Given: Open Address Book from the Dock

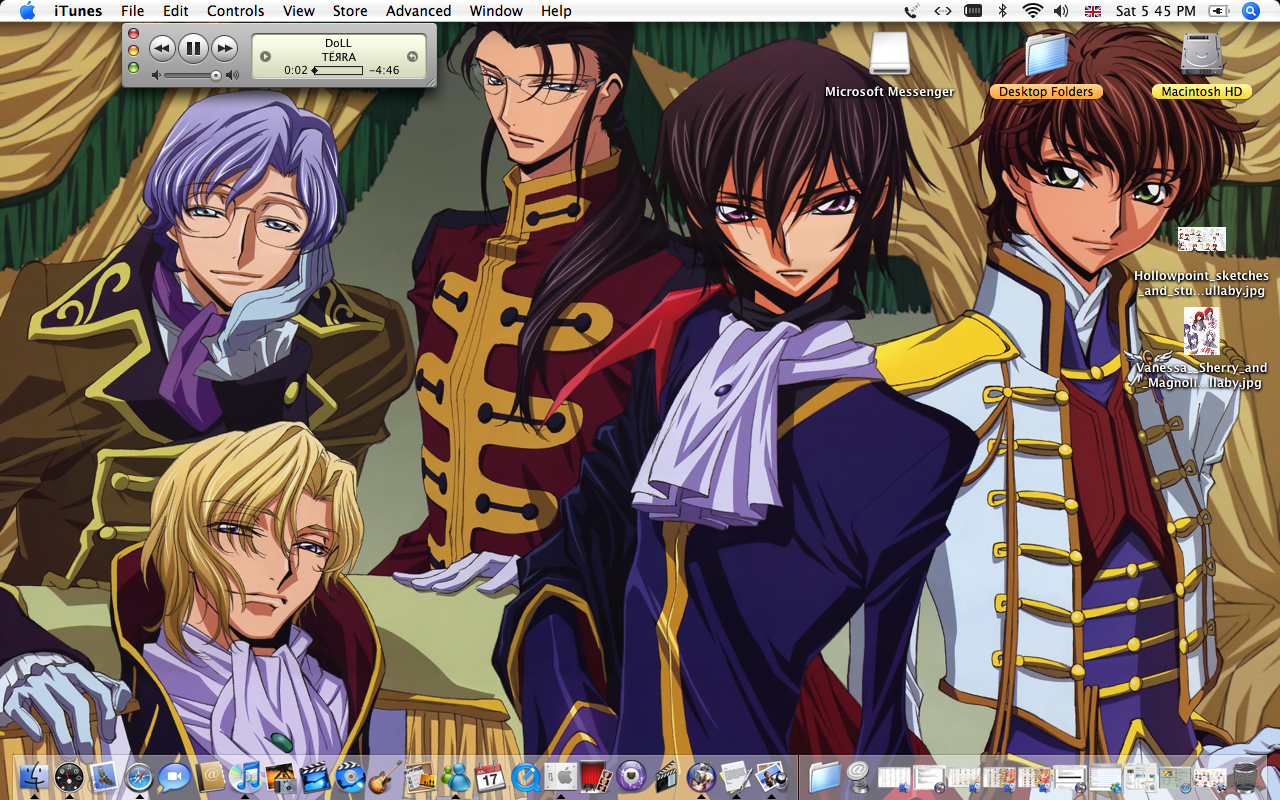Looking at the screenshot, I should [210, 776].
